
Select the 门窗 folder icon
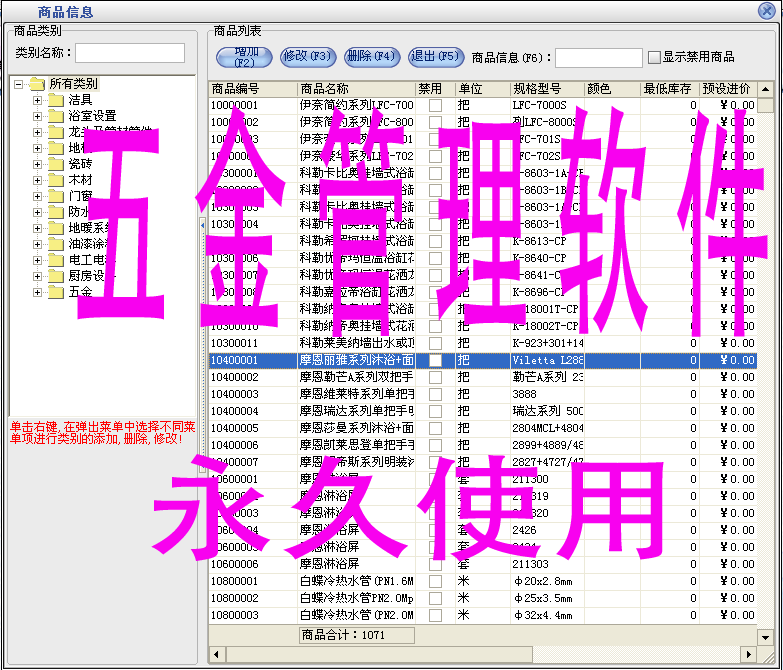click(x=56, y=196)
